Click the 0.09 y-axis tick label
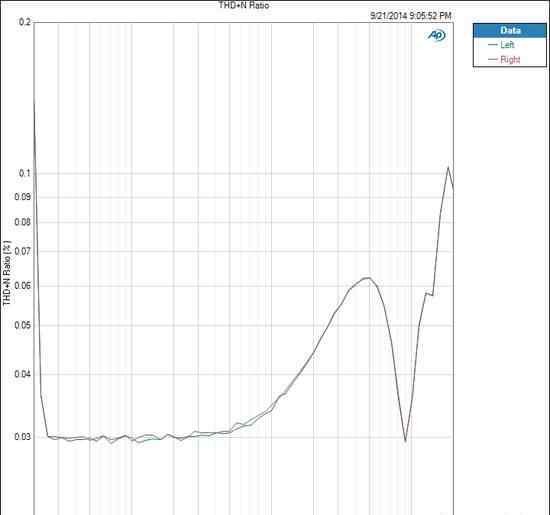 (23, 196)
